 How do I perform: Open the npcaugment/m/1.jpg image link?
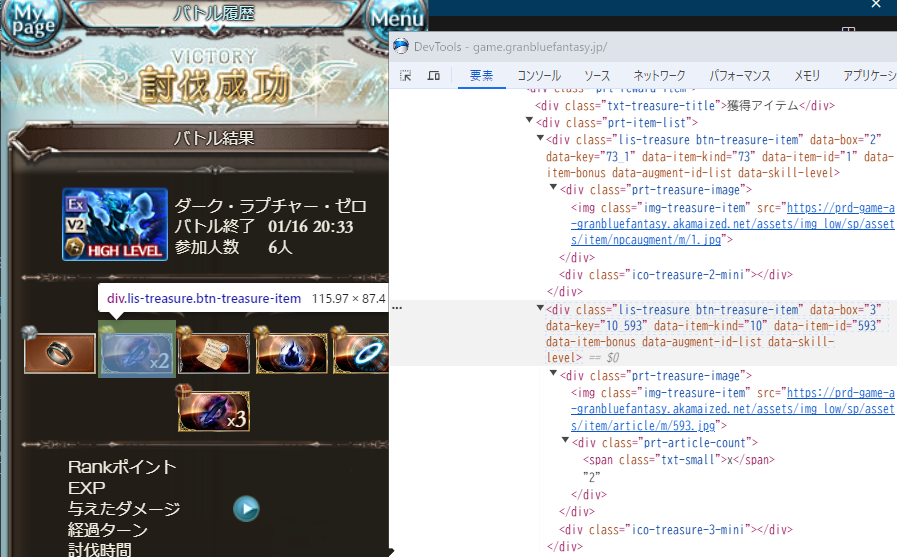click(732, 224)
